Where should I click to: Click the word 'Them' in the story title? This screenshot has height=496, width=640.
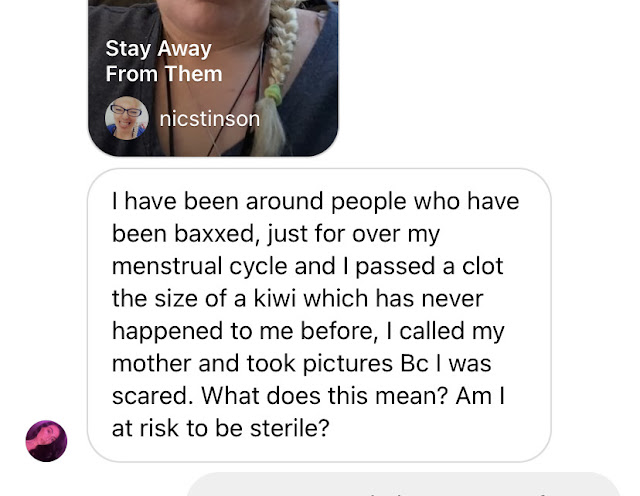coord(193,74)
